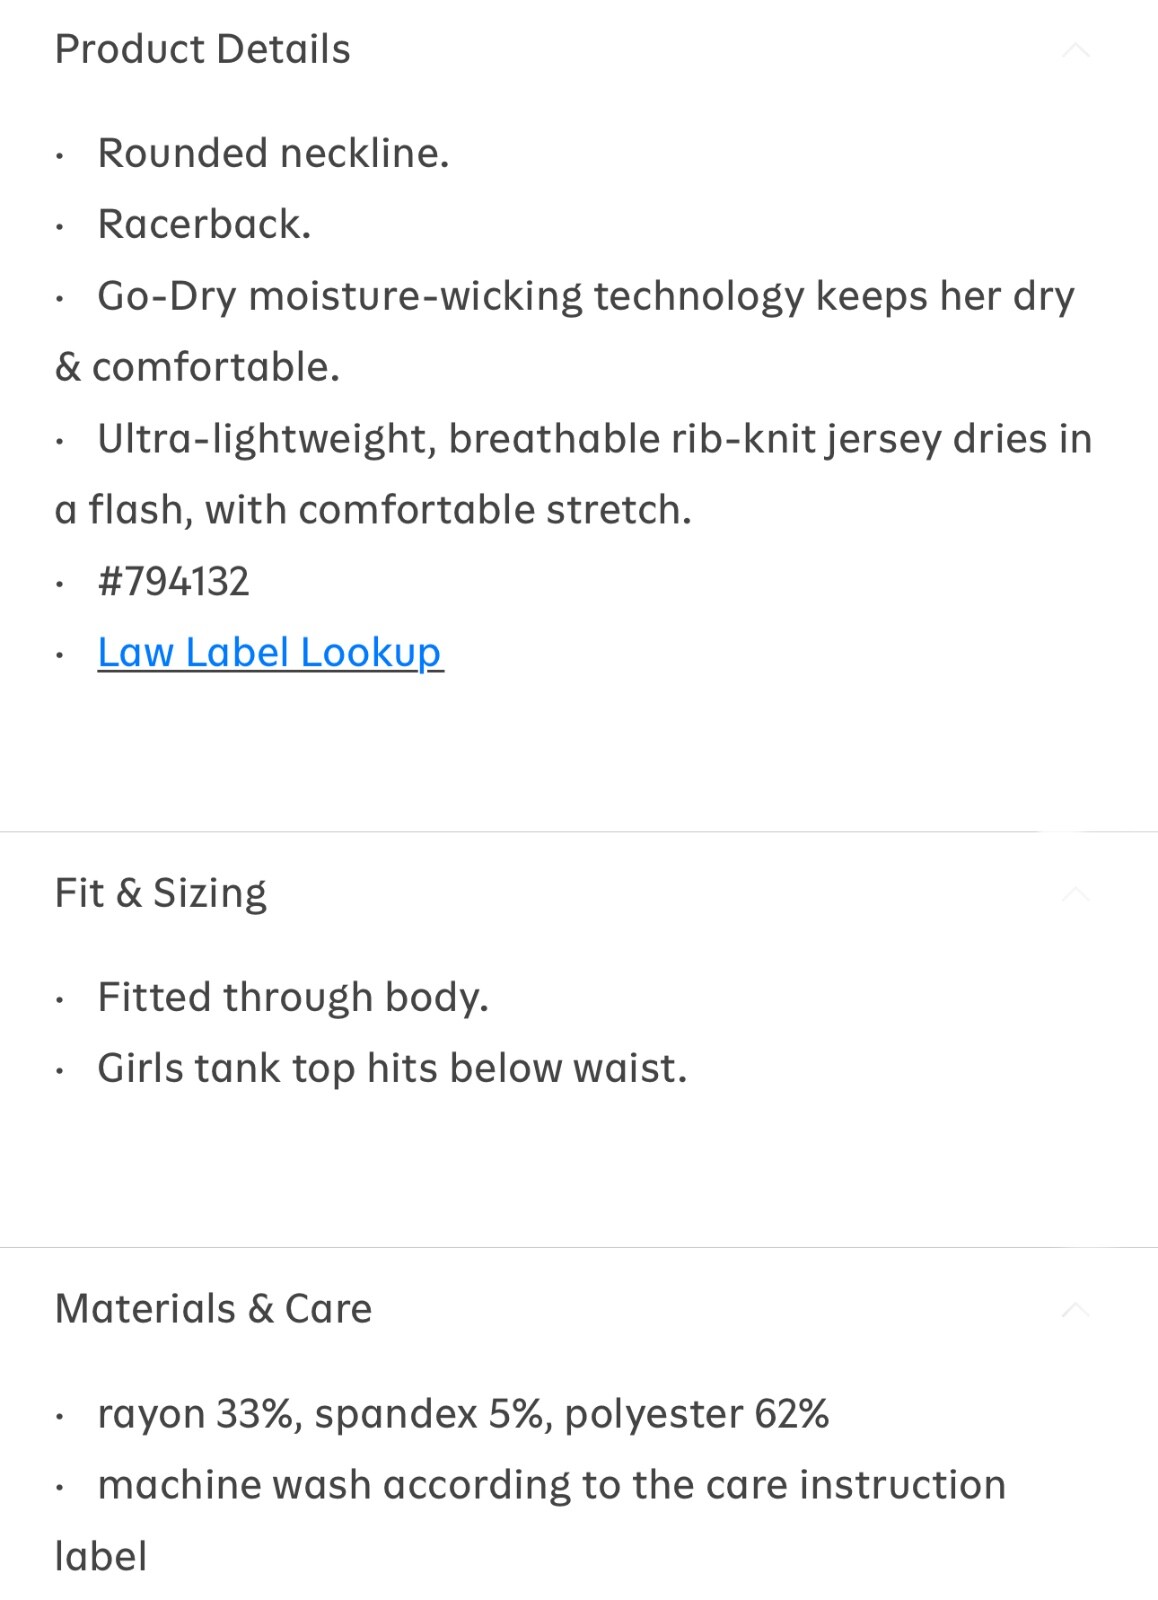
Task: Click the machine wash care instruction text
Action: tap(551, 1485)
